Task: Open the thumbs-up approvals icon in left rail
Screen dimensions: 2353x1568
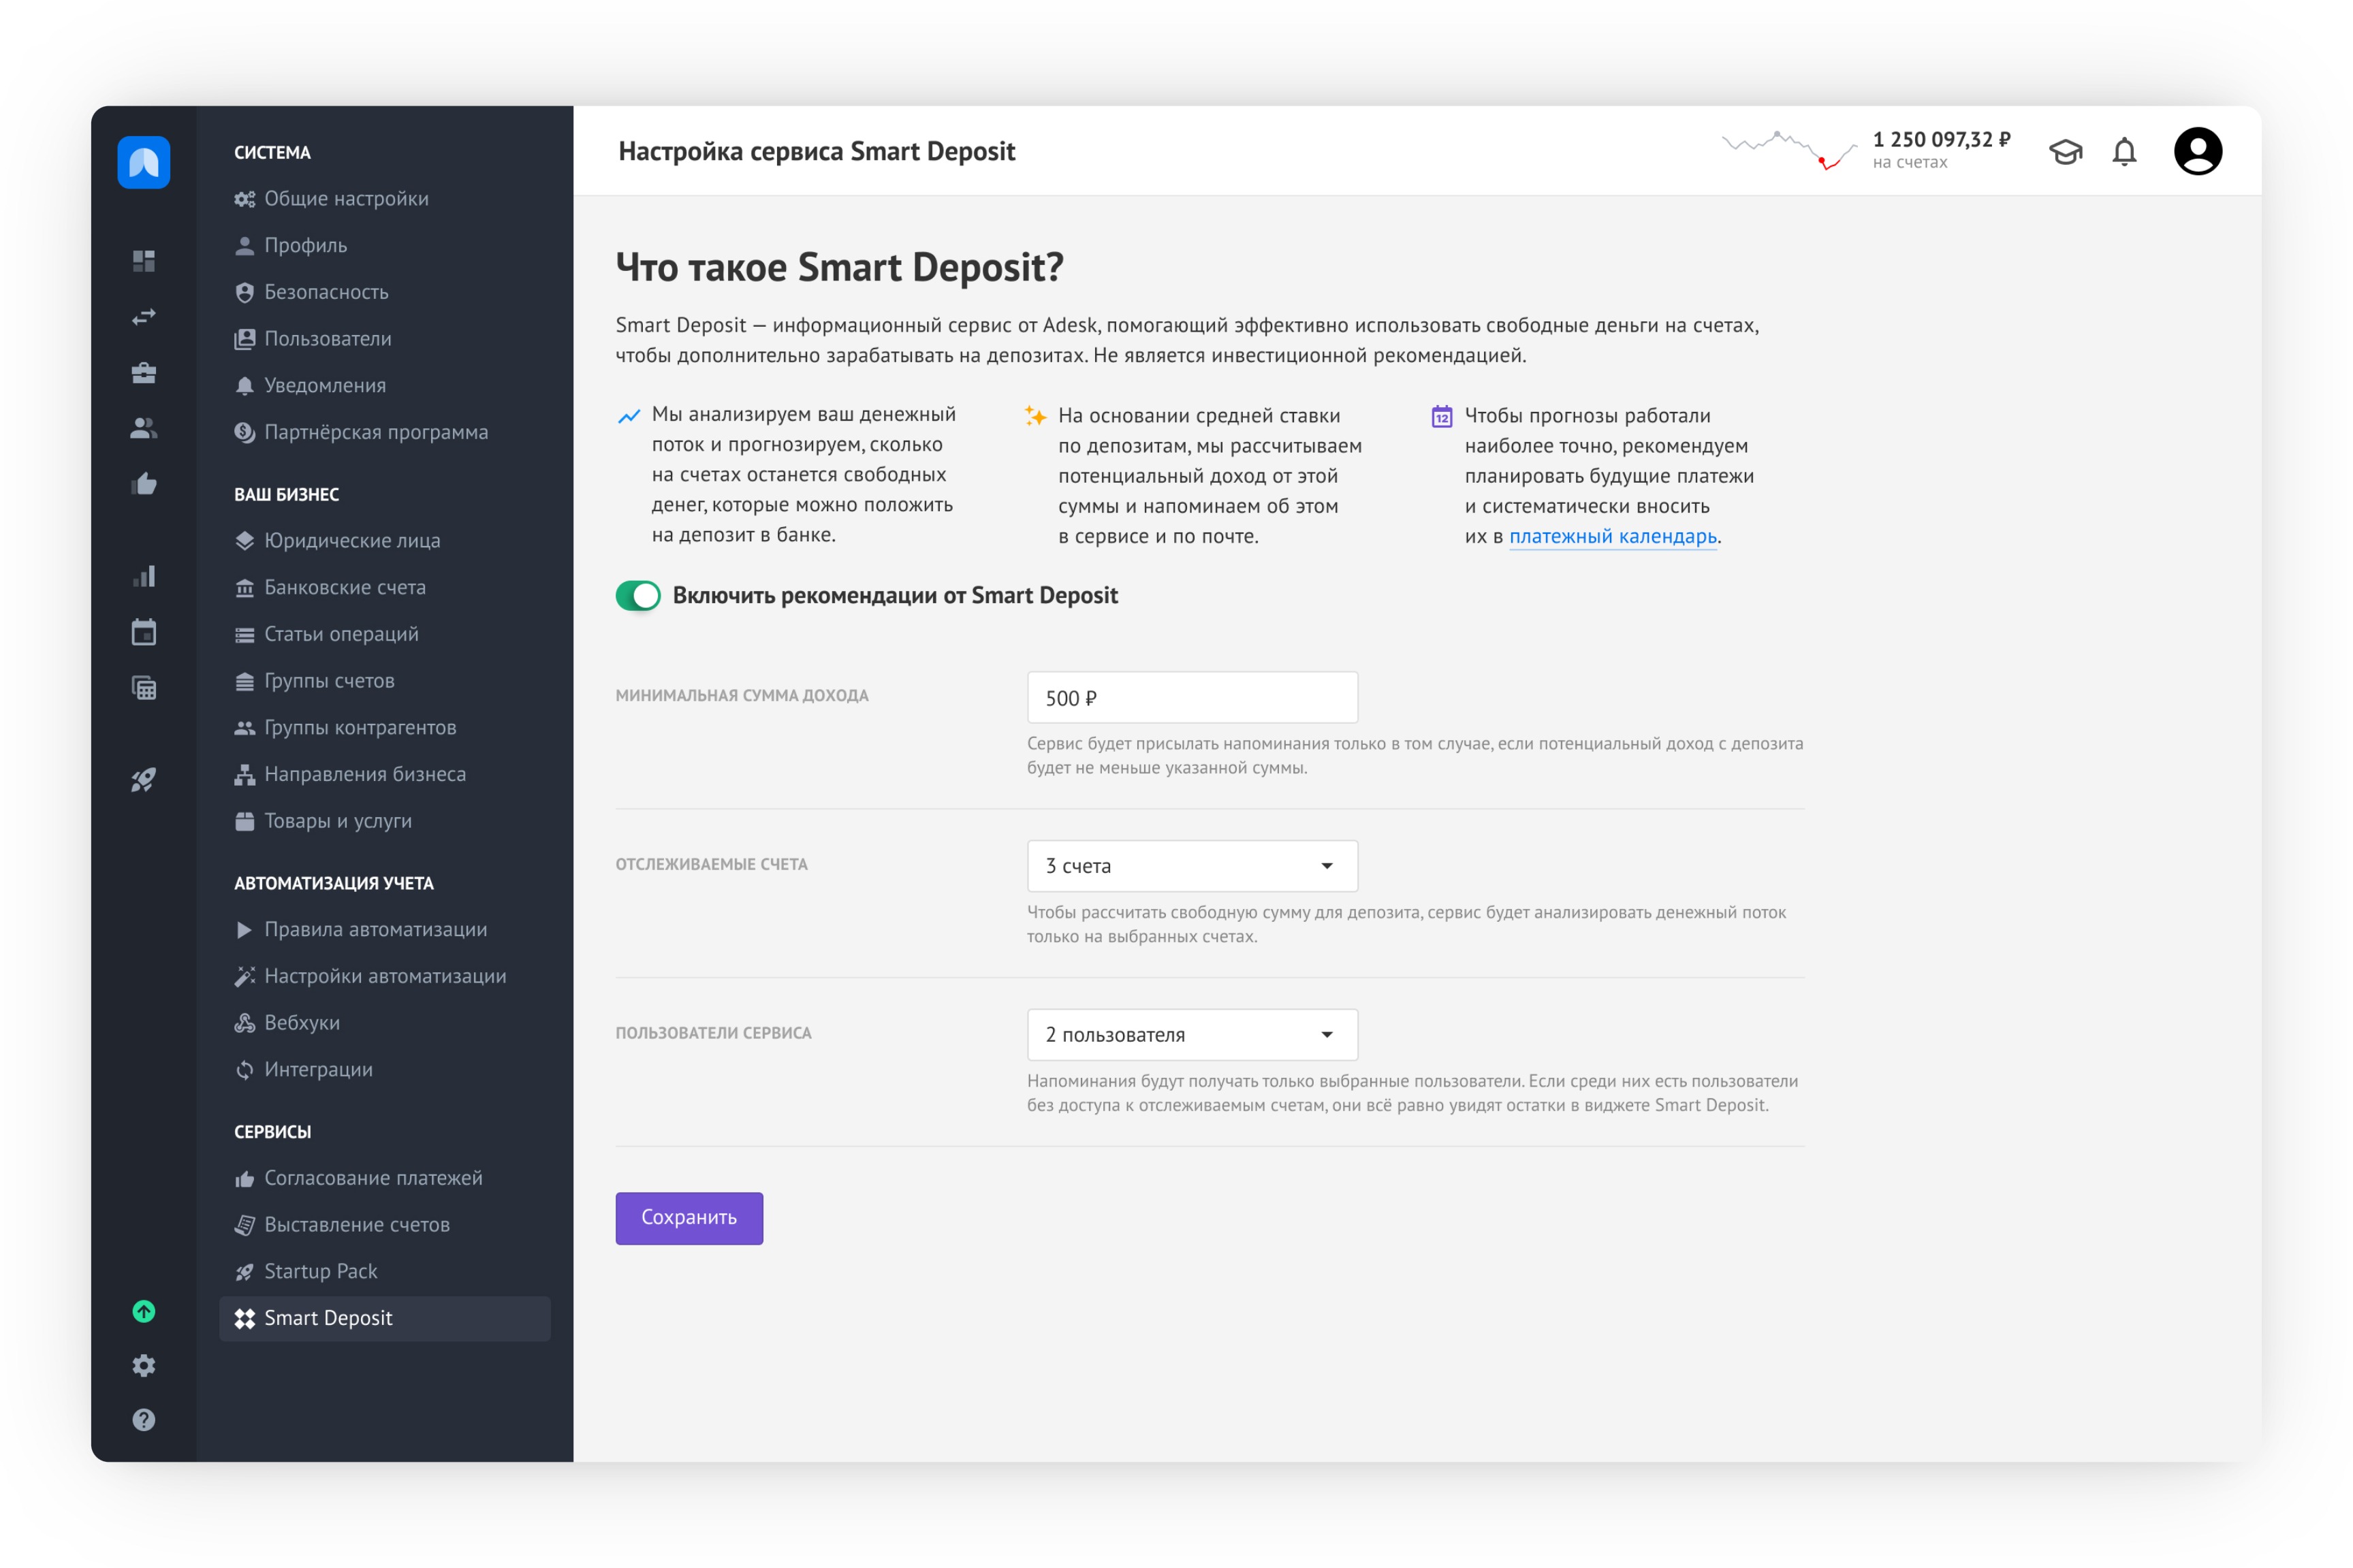Action: 143,484
